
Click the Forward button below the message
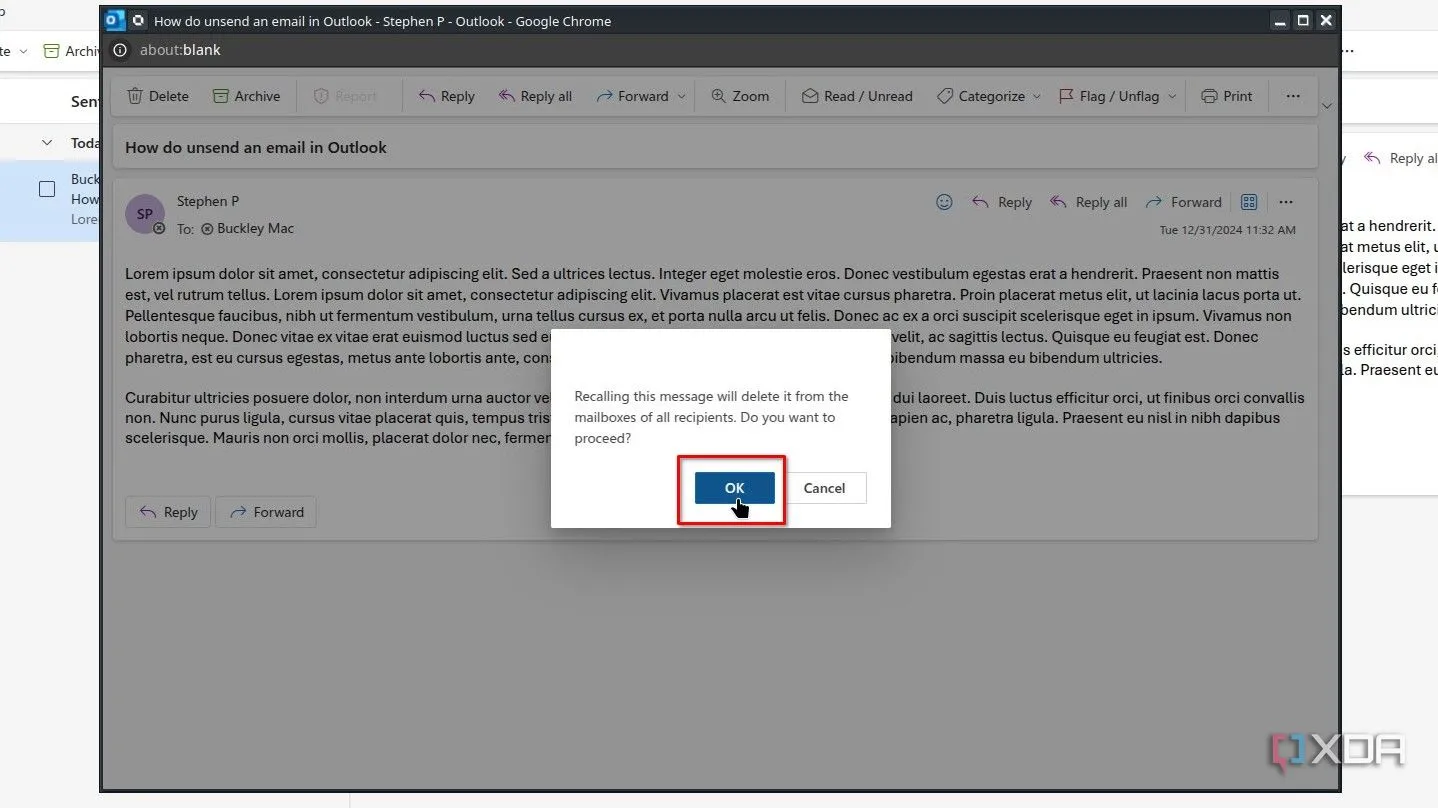coord(266,512)
